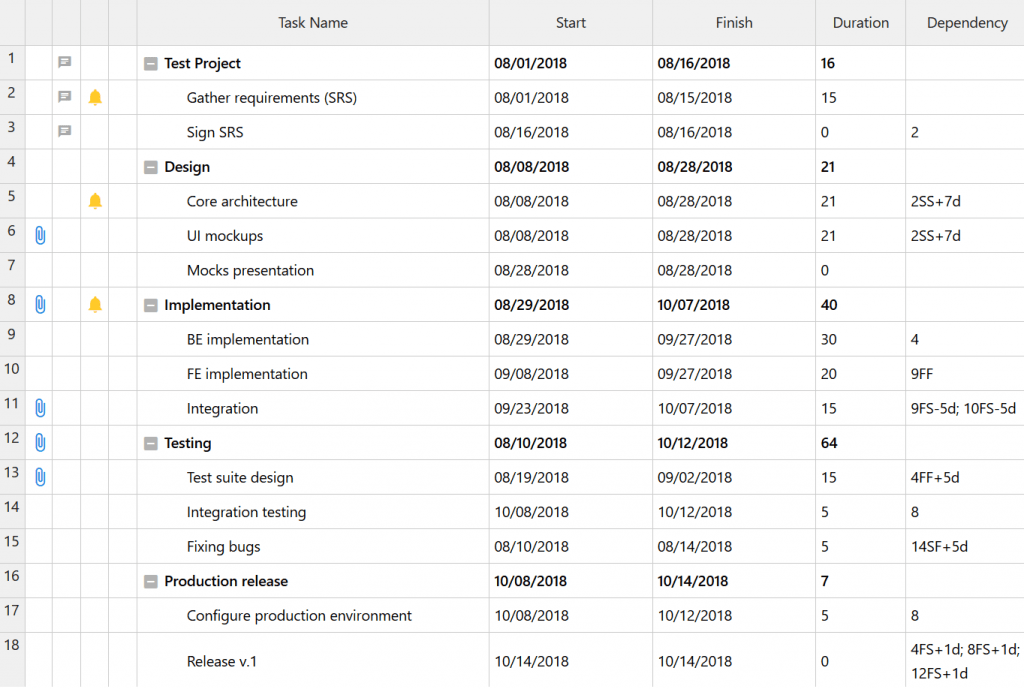Open the Integration task attachment paperclip

coord(40,408)
